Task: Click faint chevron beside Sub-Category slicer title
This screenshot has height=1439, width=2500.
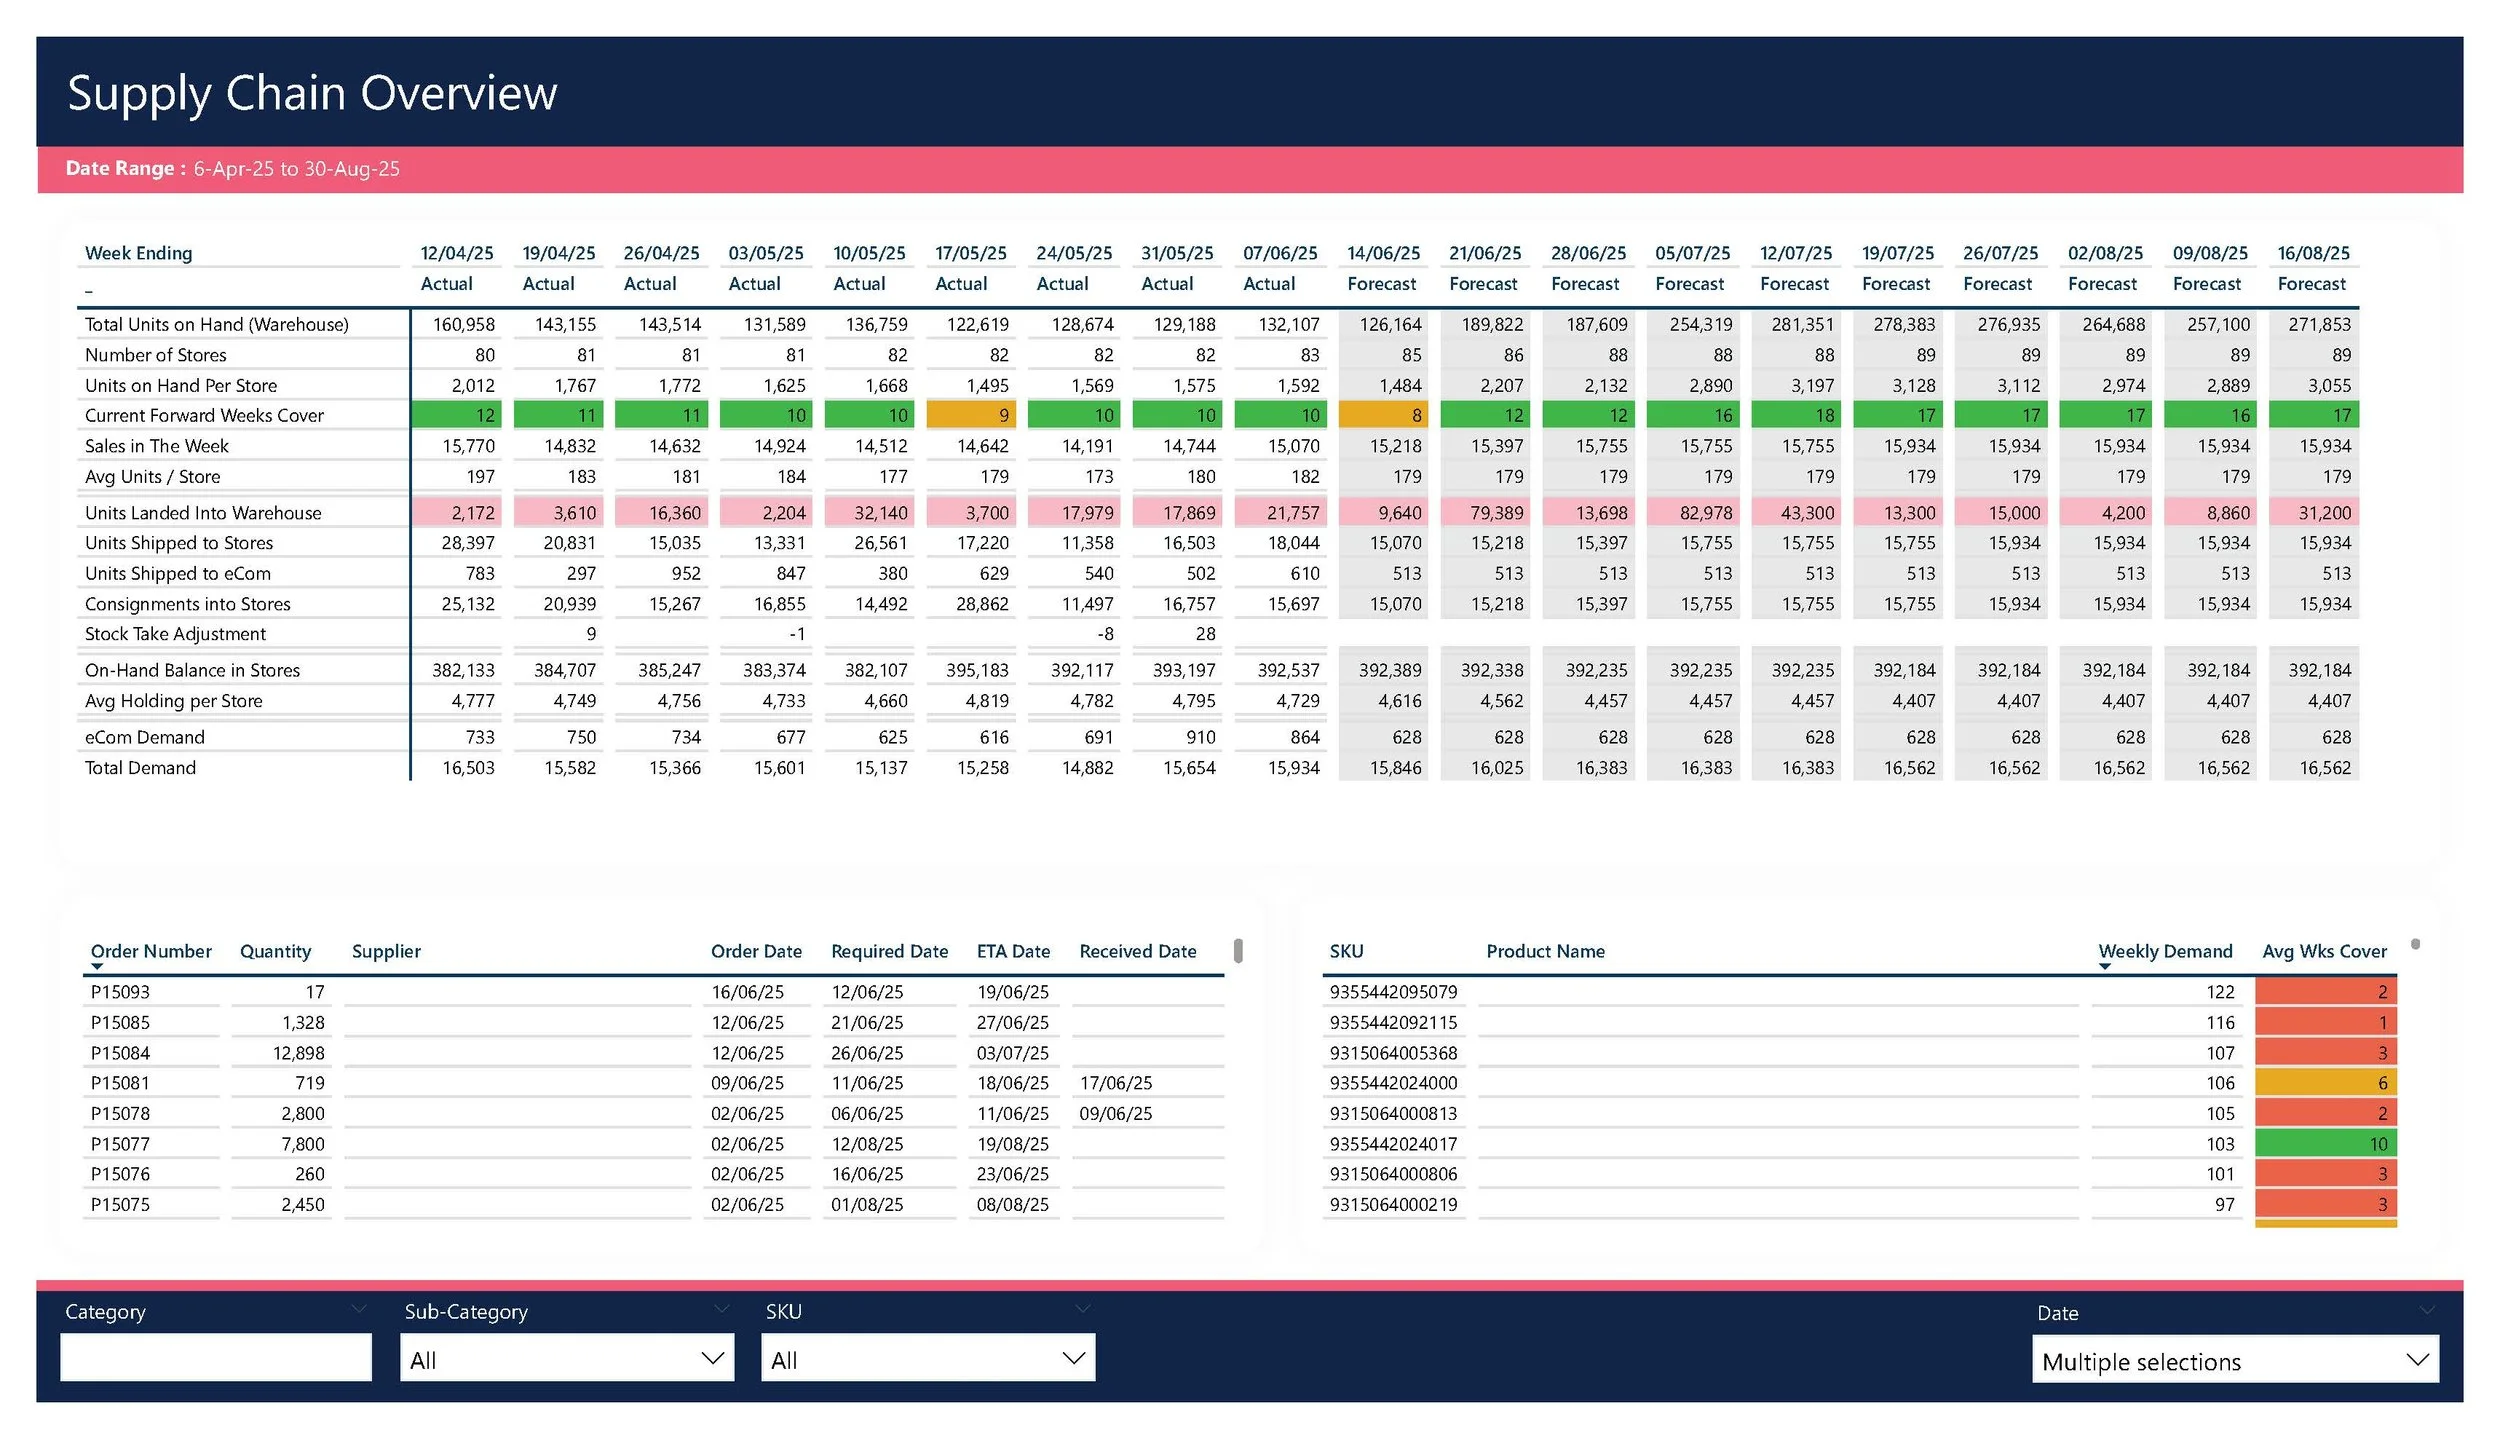Action: pos(721,1309)
